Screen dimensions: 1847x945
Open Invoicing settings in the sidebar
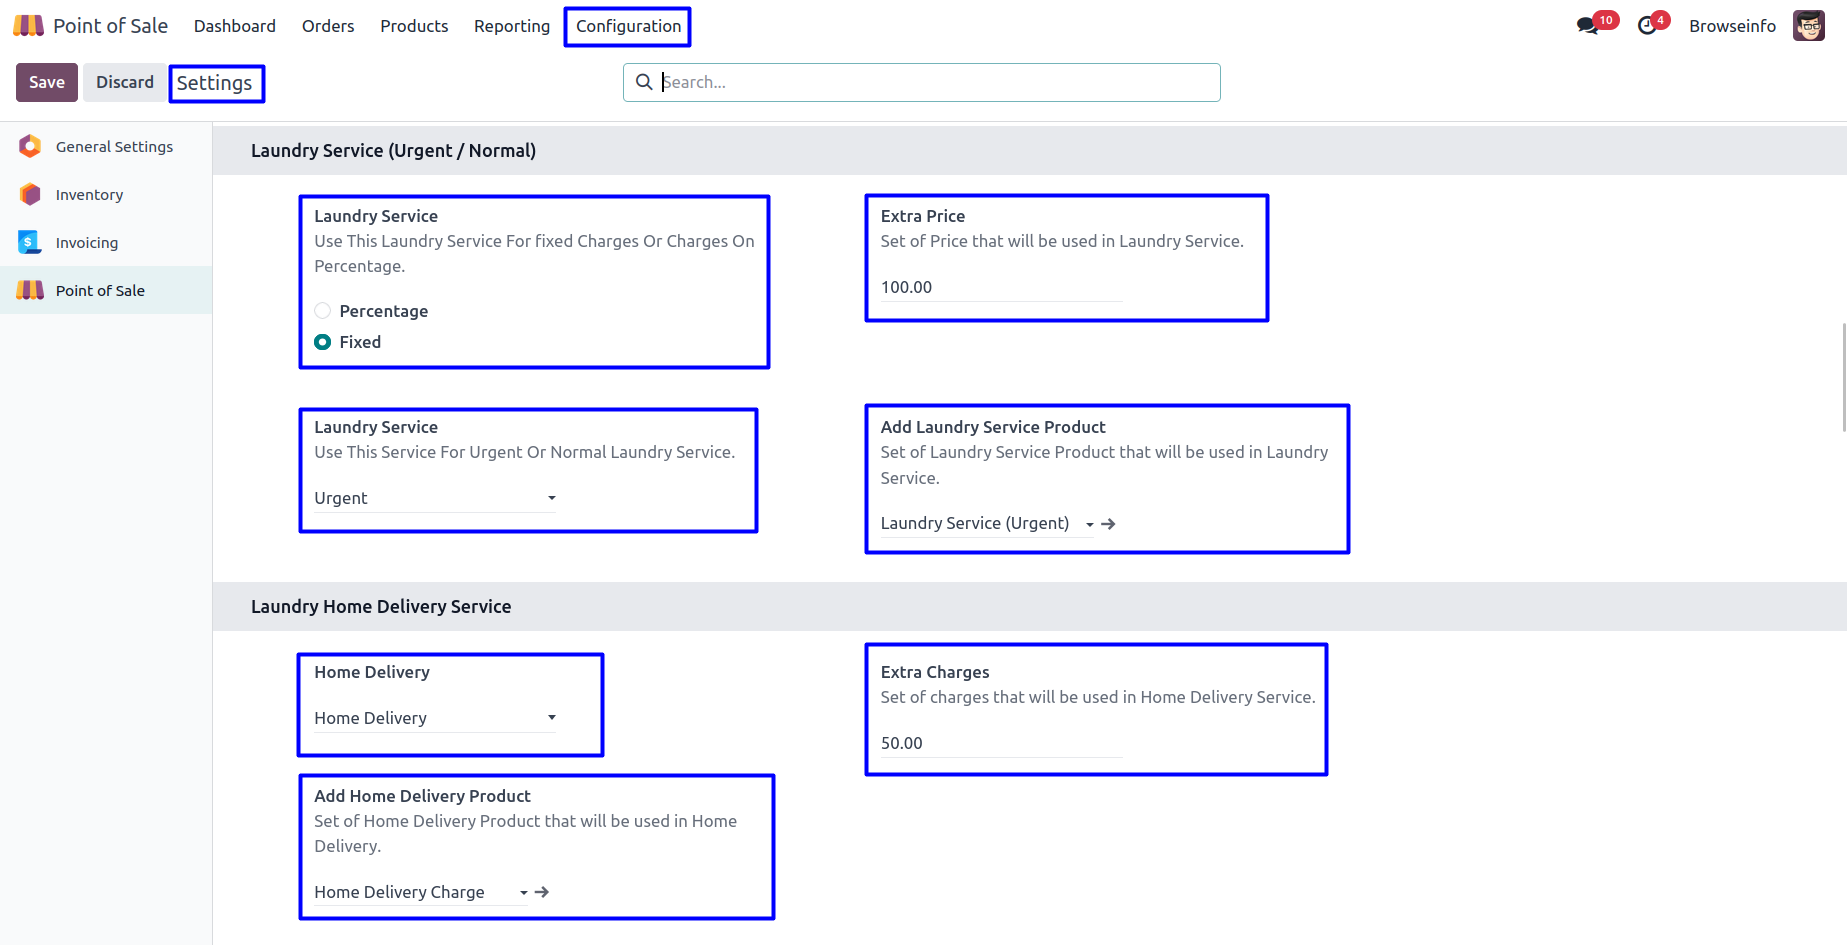[86, 243]
